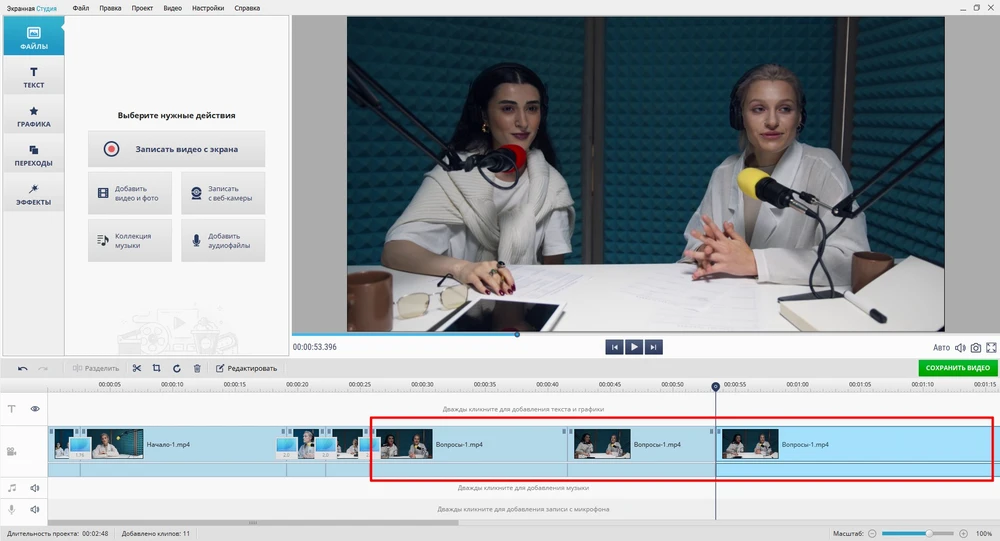This screenshot has width=1000, height=541.
Task: Open fullscreen preview mode icon
Action: point(991,348)
